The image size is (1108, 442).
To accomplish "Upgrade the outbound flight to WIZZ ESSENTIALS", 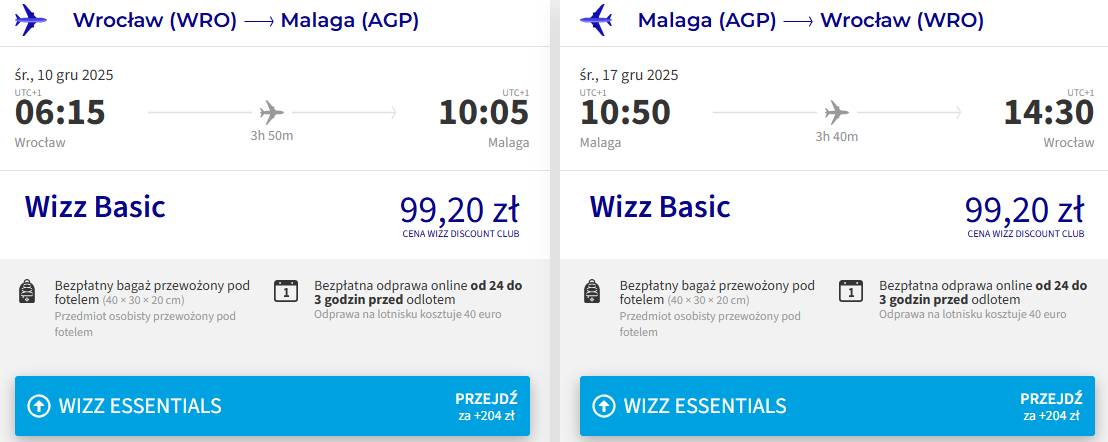I will pos(272,406).
